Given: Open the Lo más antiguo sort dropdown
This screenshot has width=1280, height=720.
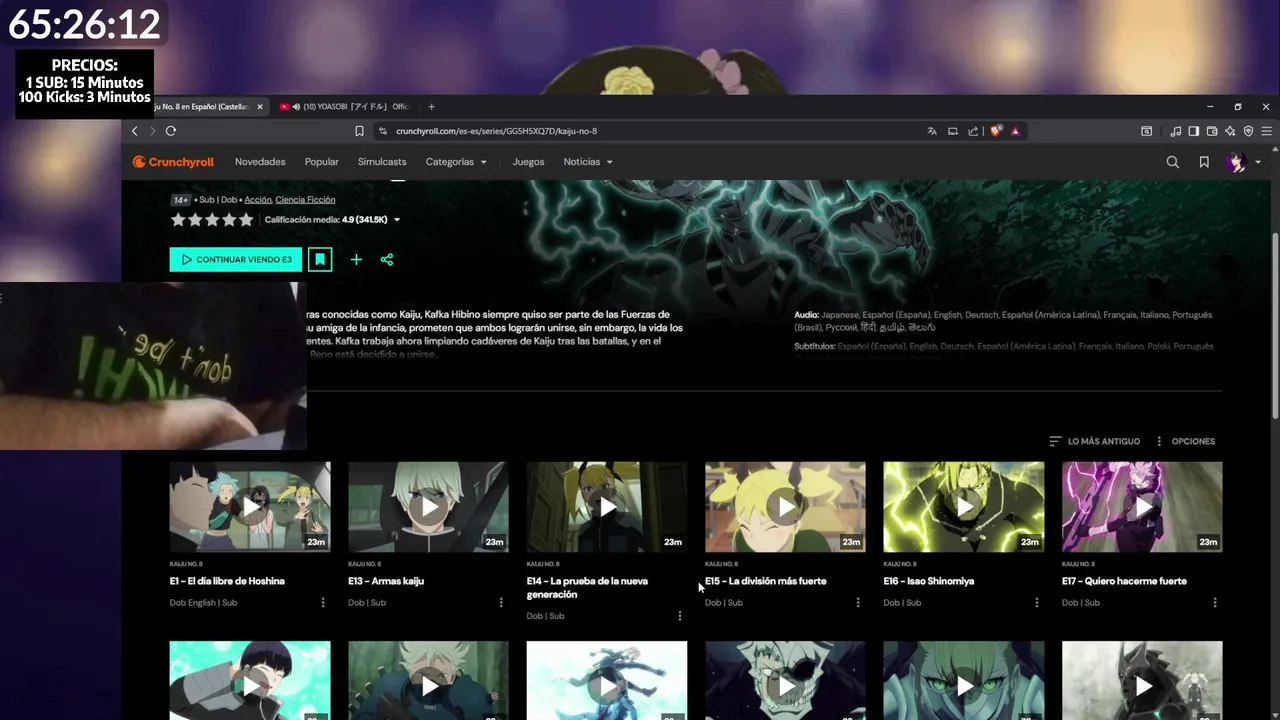Looking at the screenshot, I should tap(1094, 441).
